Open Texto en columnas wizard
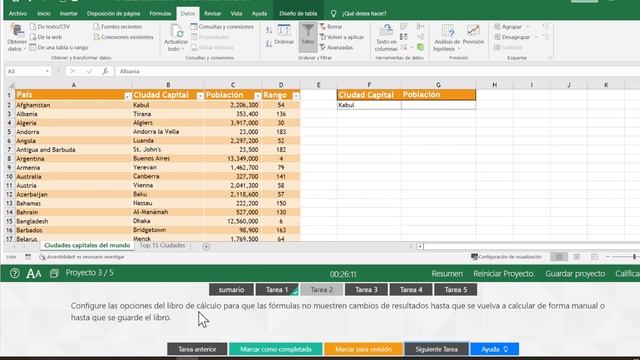 point(386,38)
